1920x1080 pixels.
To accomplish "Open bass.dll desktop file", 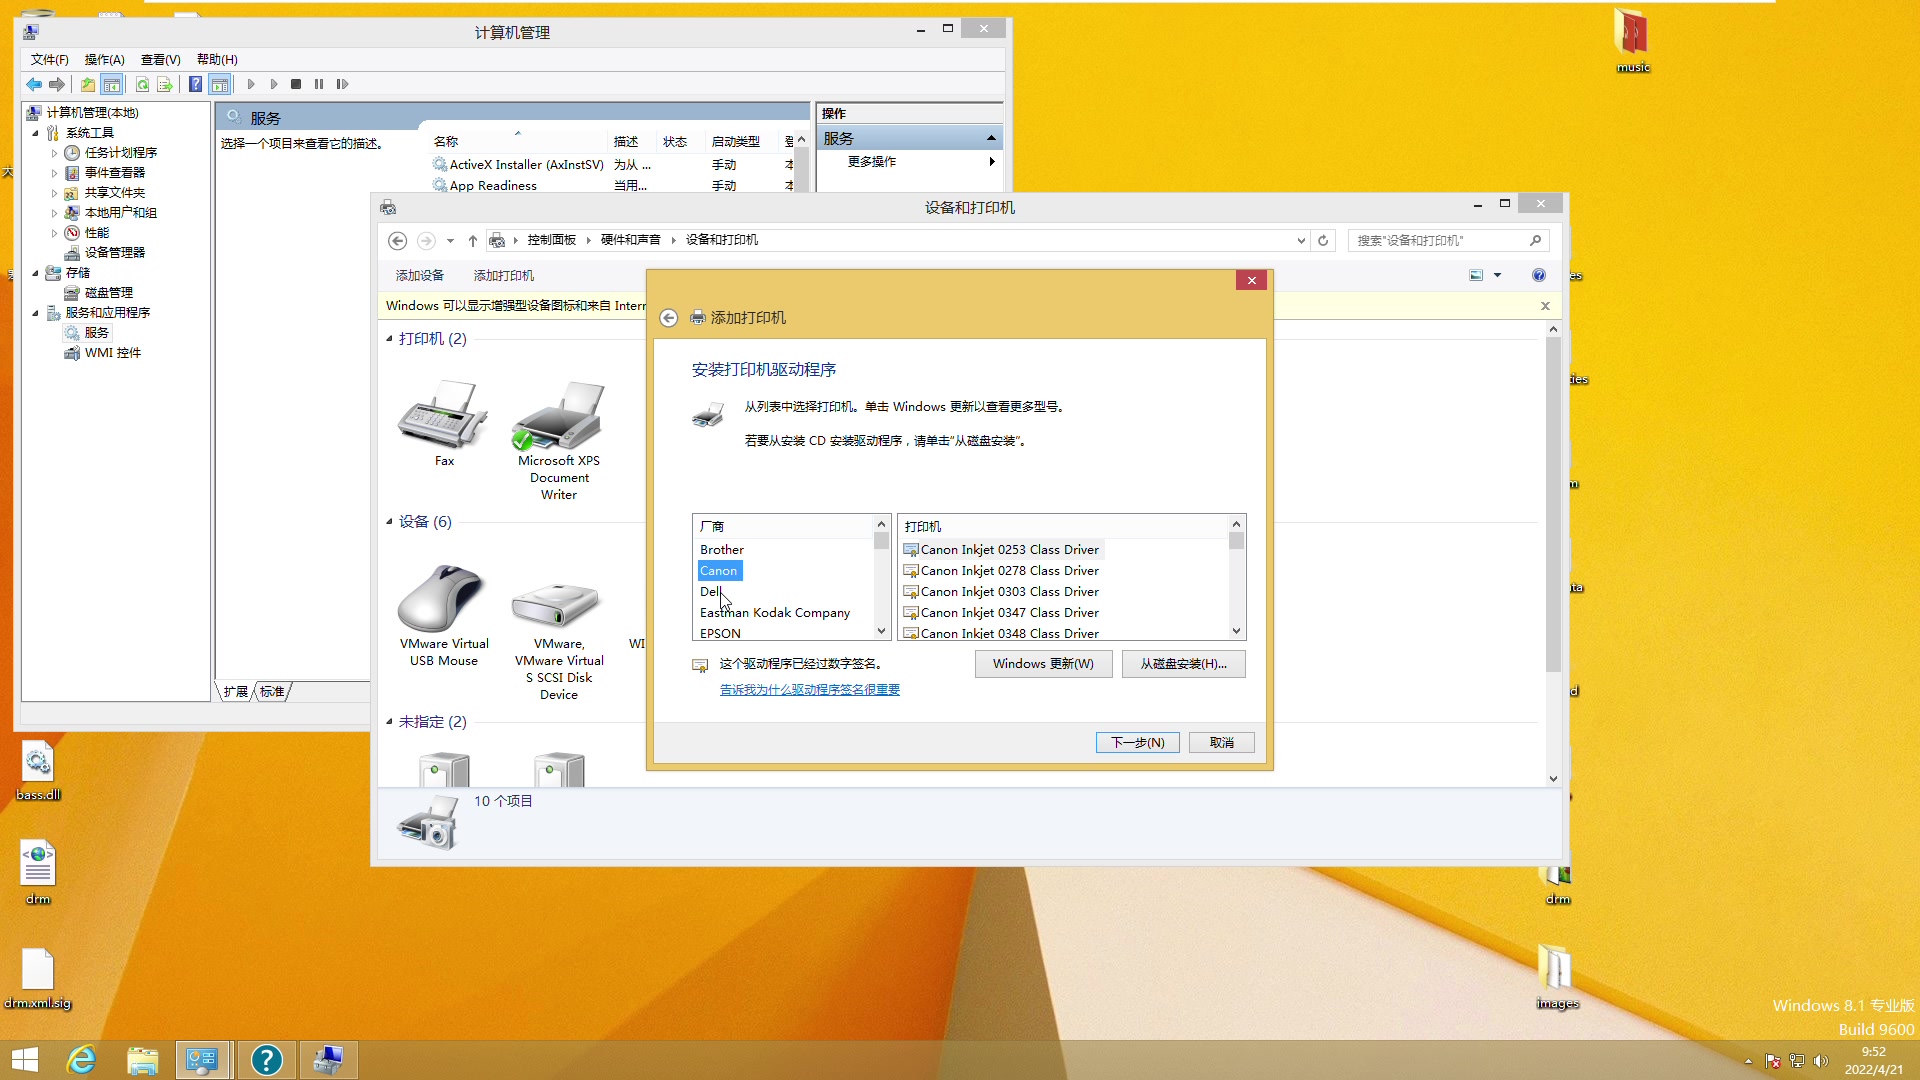I will coord(38,771).
